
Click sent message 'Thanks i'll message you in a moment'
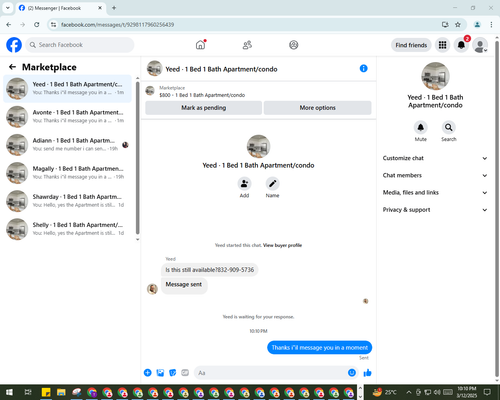click(x=319, y=347)
